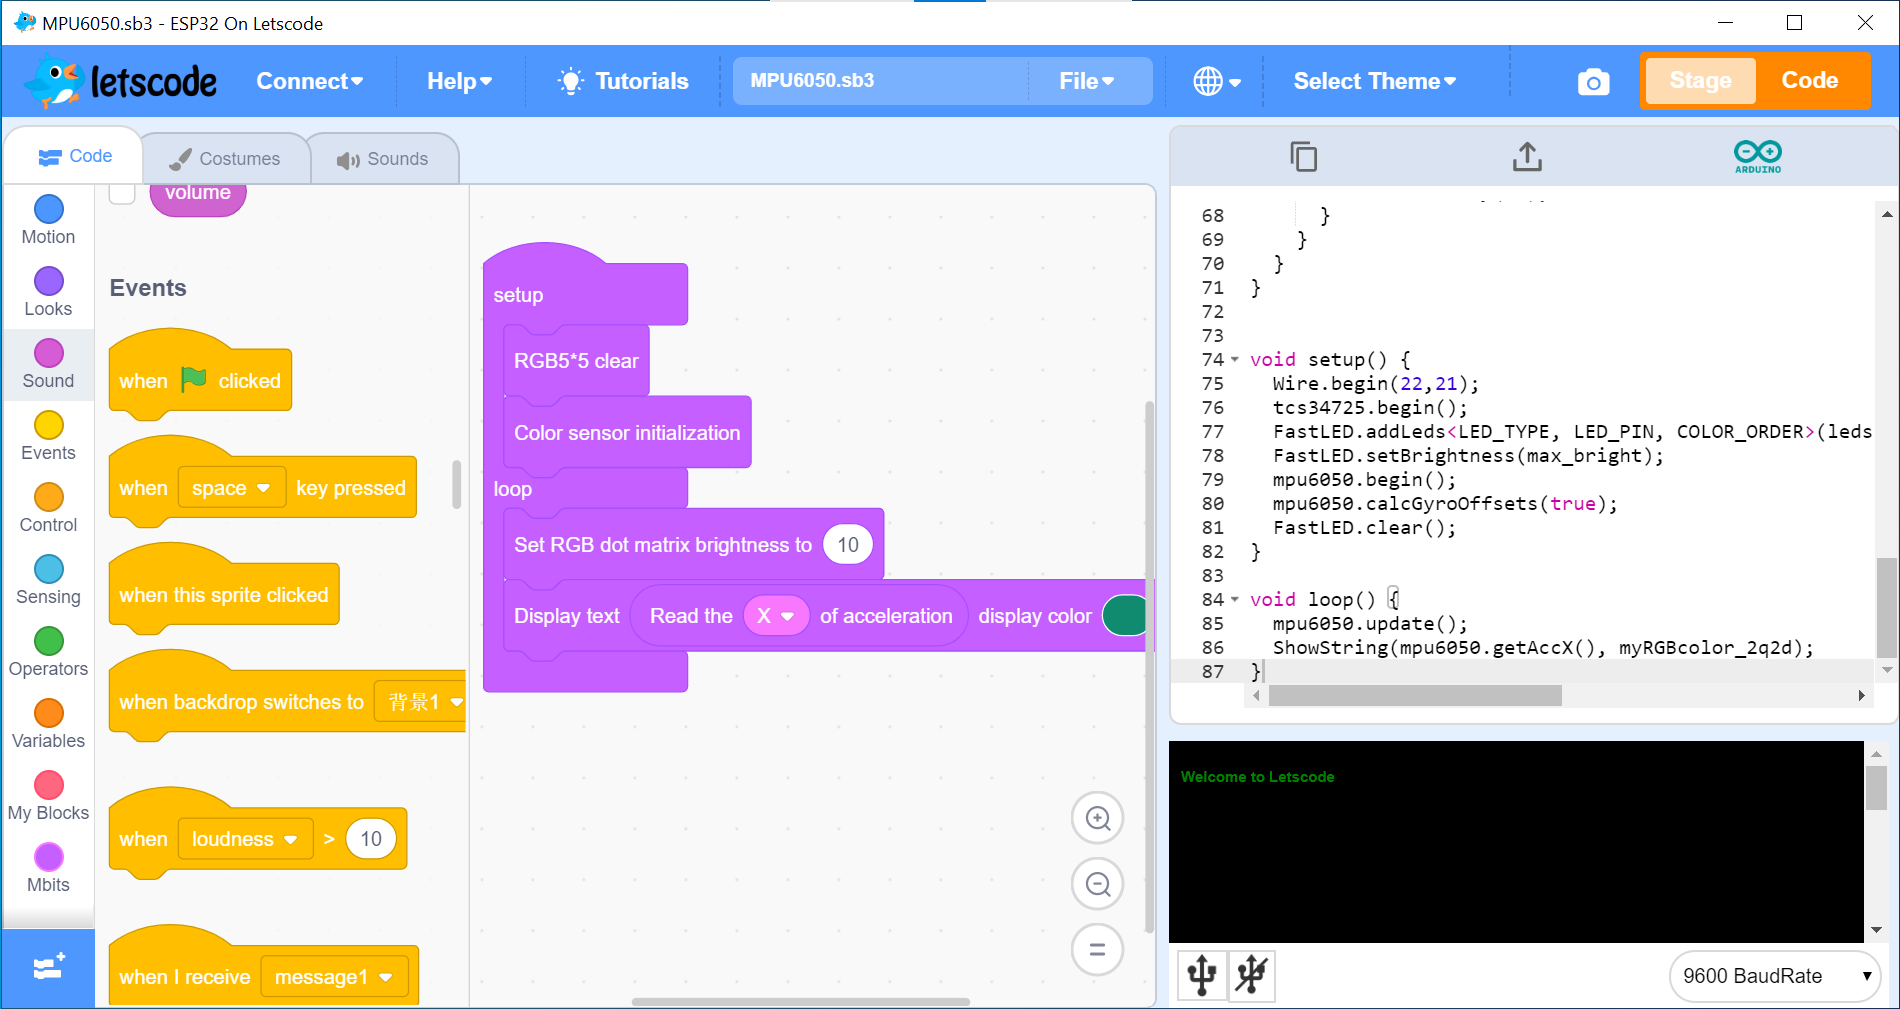Open the Arduino IDE icon
Image resolution: width=1900 pixels, height=1009 pixels.
(x=1757, y=156)
